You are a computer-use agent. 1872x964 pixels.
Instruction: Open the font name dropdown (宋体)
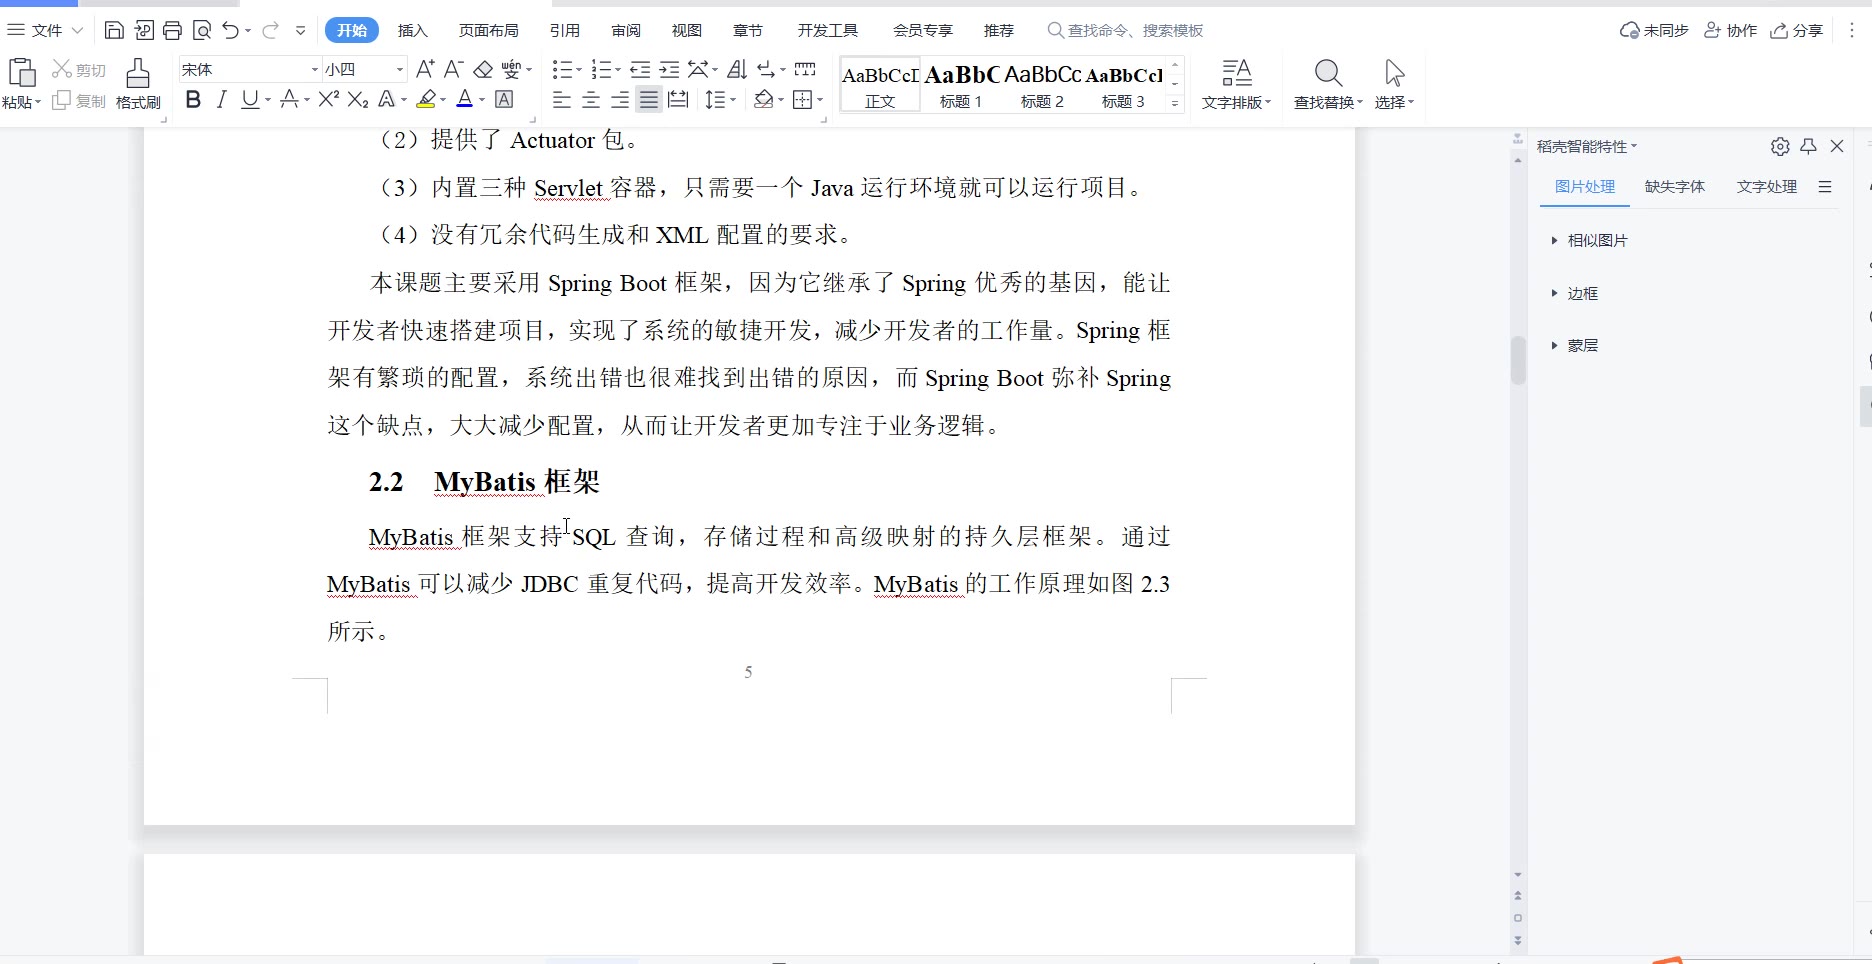(x=315, y=69)
